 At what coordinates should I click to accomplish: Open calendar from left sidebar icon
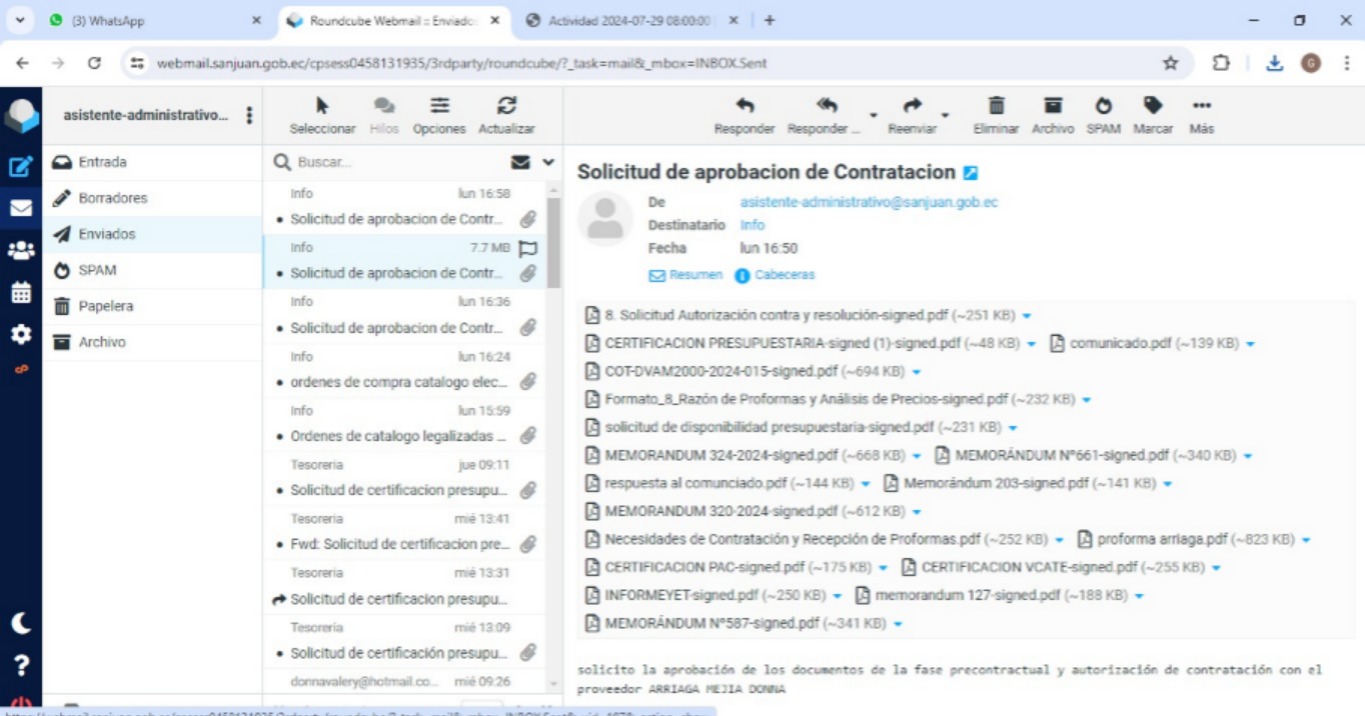(x=20, y=293)
